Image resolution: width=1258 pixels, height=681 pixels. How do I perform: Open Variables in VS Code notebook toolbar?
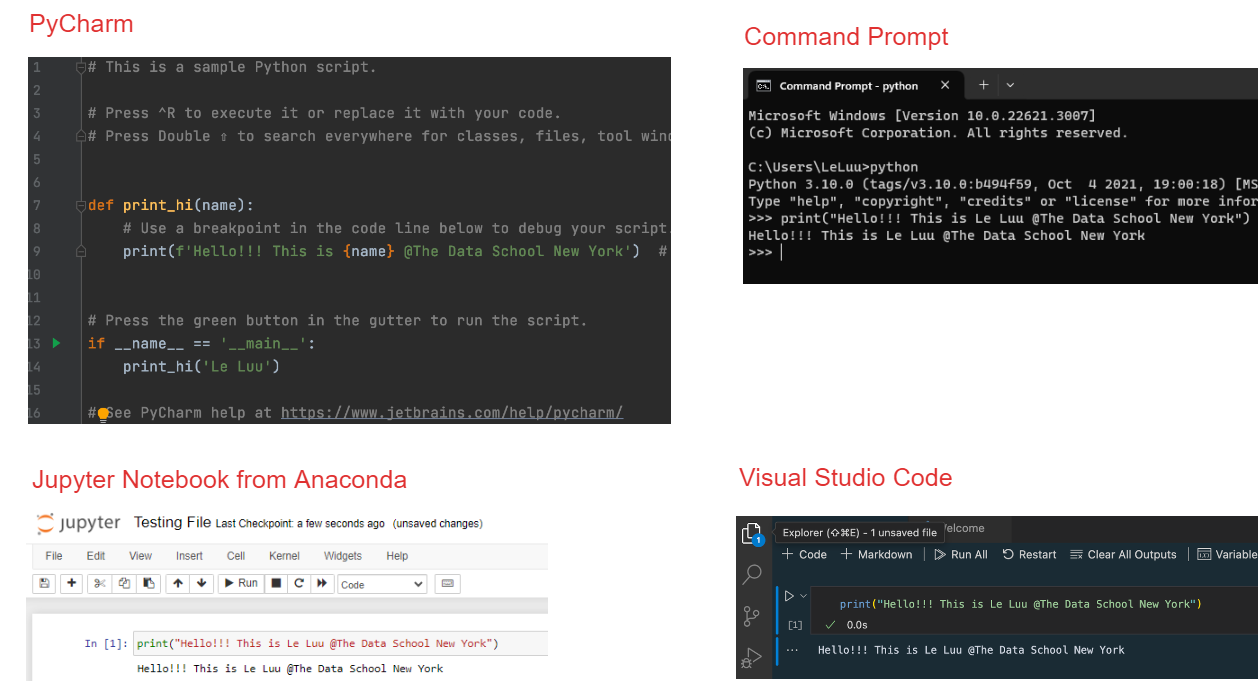coord(1227,554)
